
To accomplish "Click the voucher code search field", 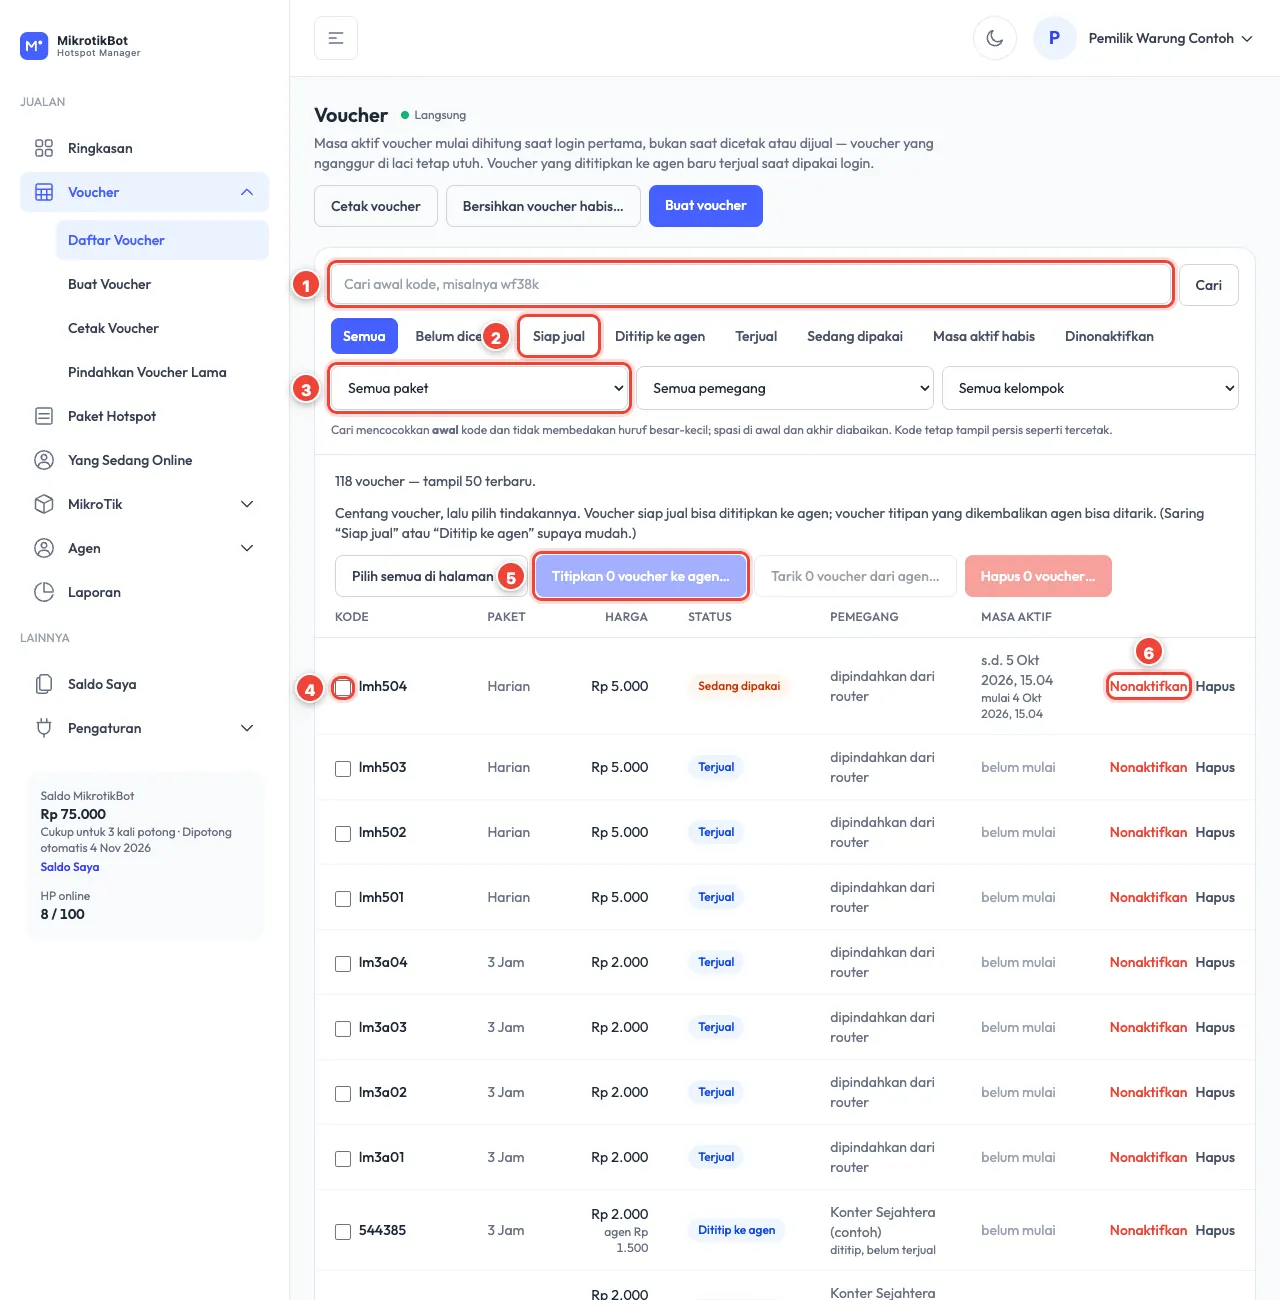I will click(751, 284).
